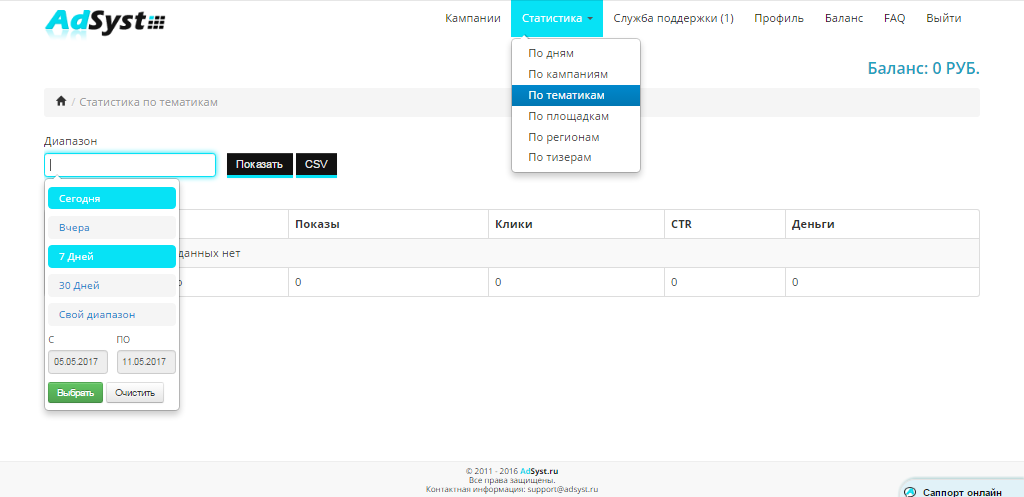
Task: Choose the 7 Дней range preset
Action: click(x=112, y=257)
